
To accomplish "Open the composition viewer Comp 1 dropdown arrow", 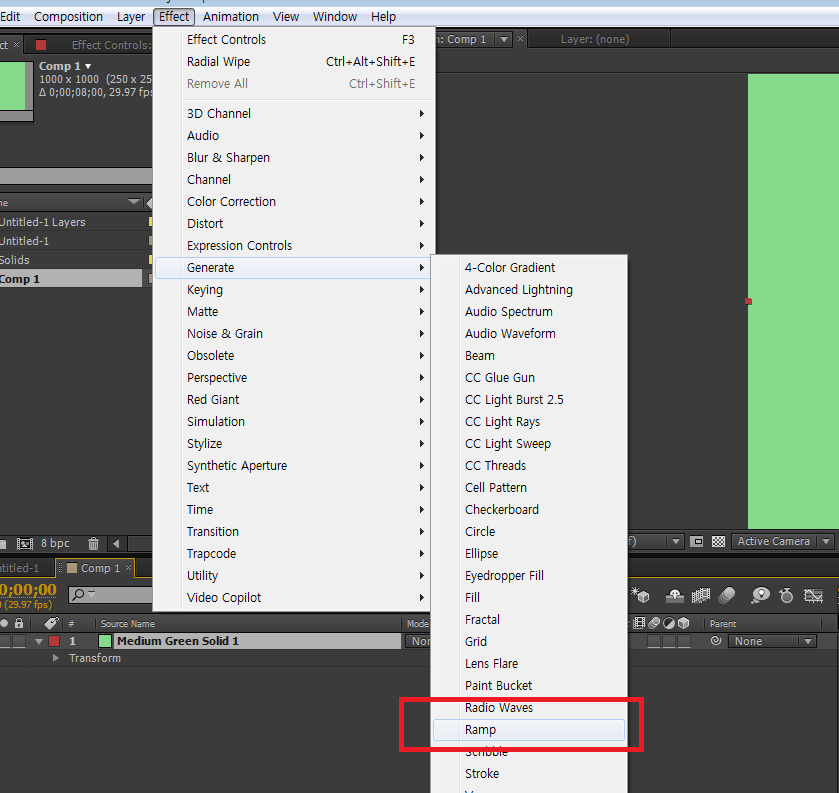I will coord(504,39).
